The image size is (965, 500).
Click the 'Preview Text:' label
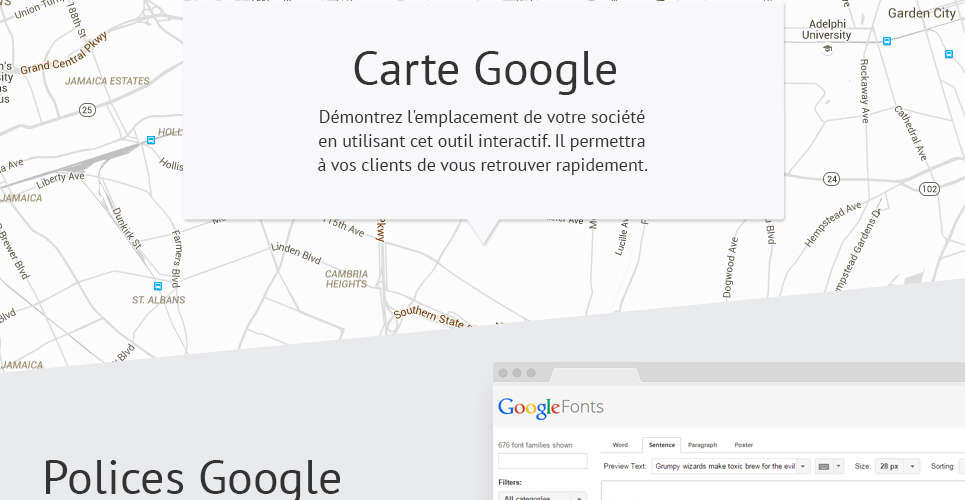pos(625,467)
